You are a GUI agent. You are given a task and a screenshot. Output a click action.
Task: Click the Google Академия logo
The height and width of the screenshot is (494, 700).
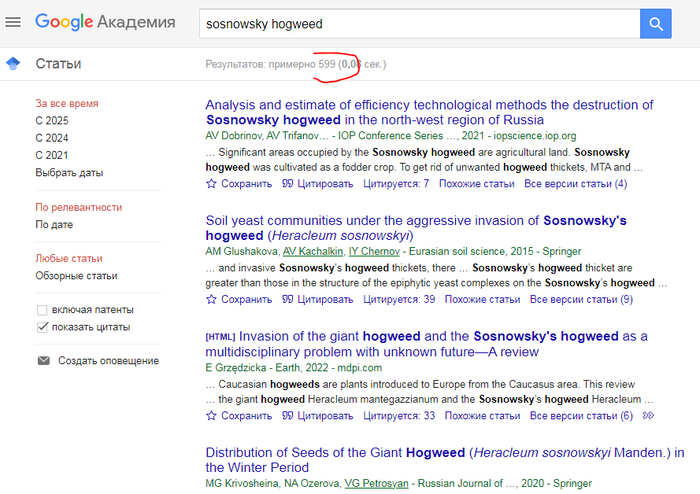(105, 22)
